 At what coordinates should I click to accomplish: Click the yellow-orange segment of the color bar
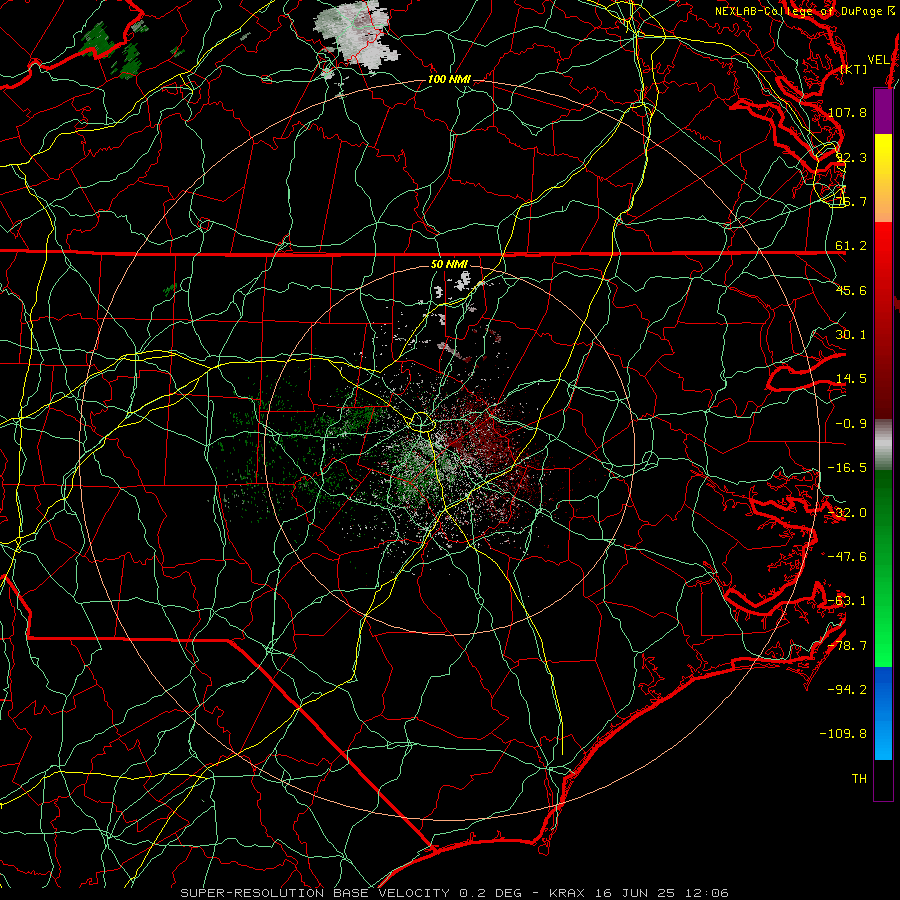[x=883, y=178]
